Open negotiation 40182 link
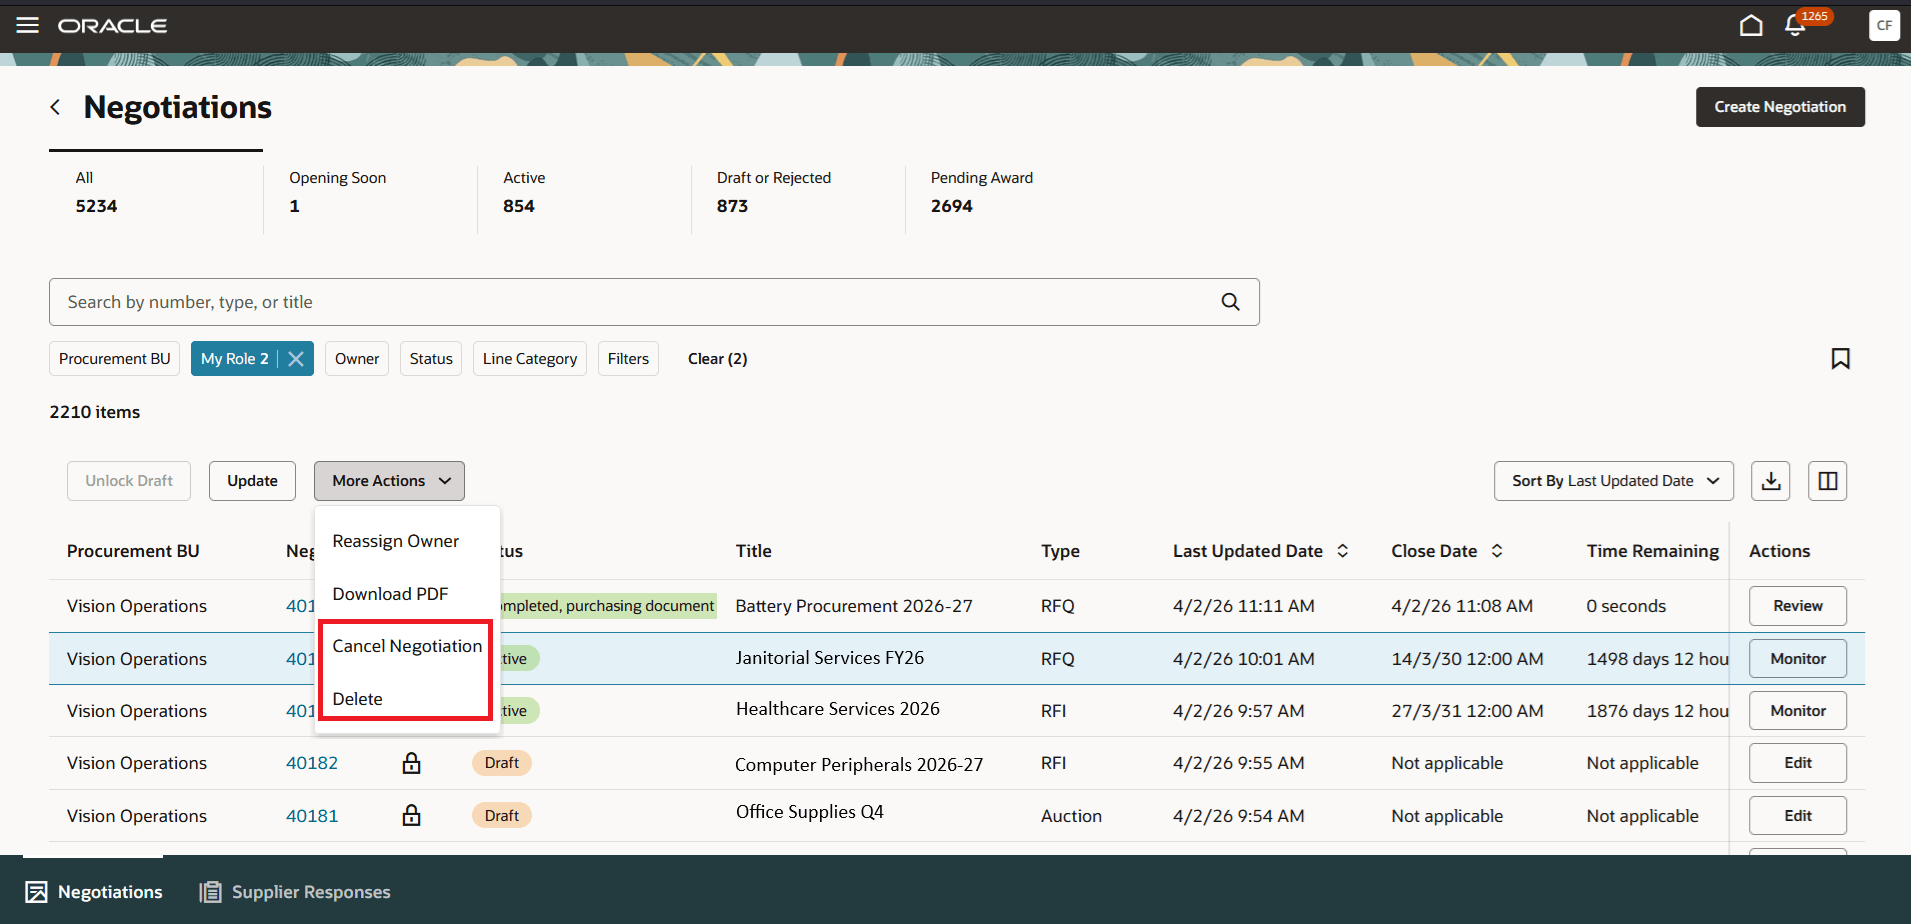Screen dimensions: 1911x924 click(x=311, y=762)
